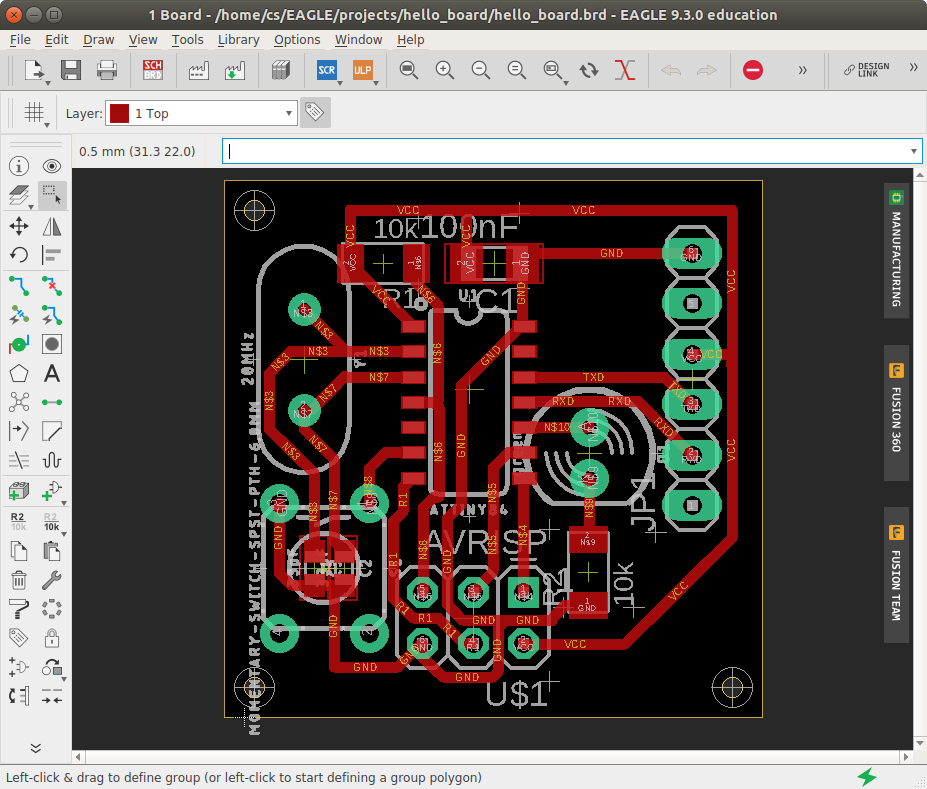Select the Signal tool
This screenshot has height=789, width=927.
coord(52,402)
